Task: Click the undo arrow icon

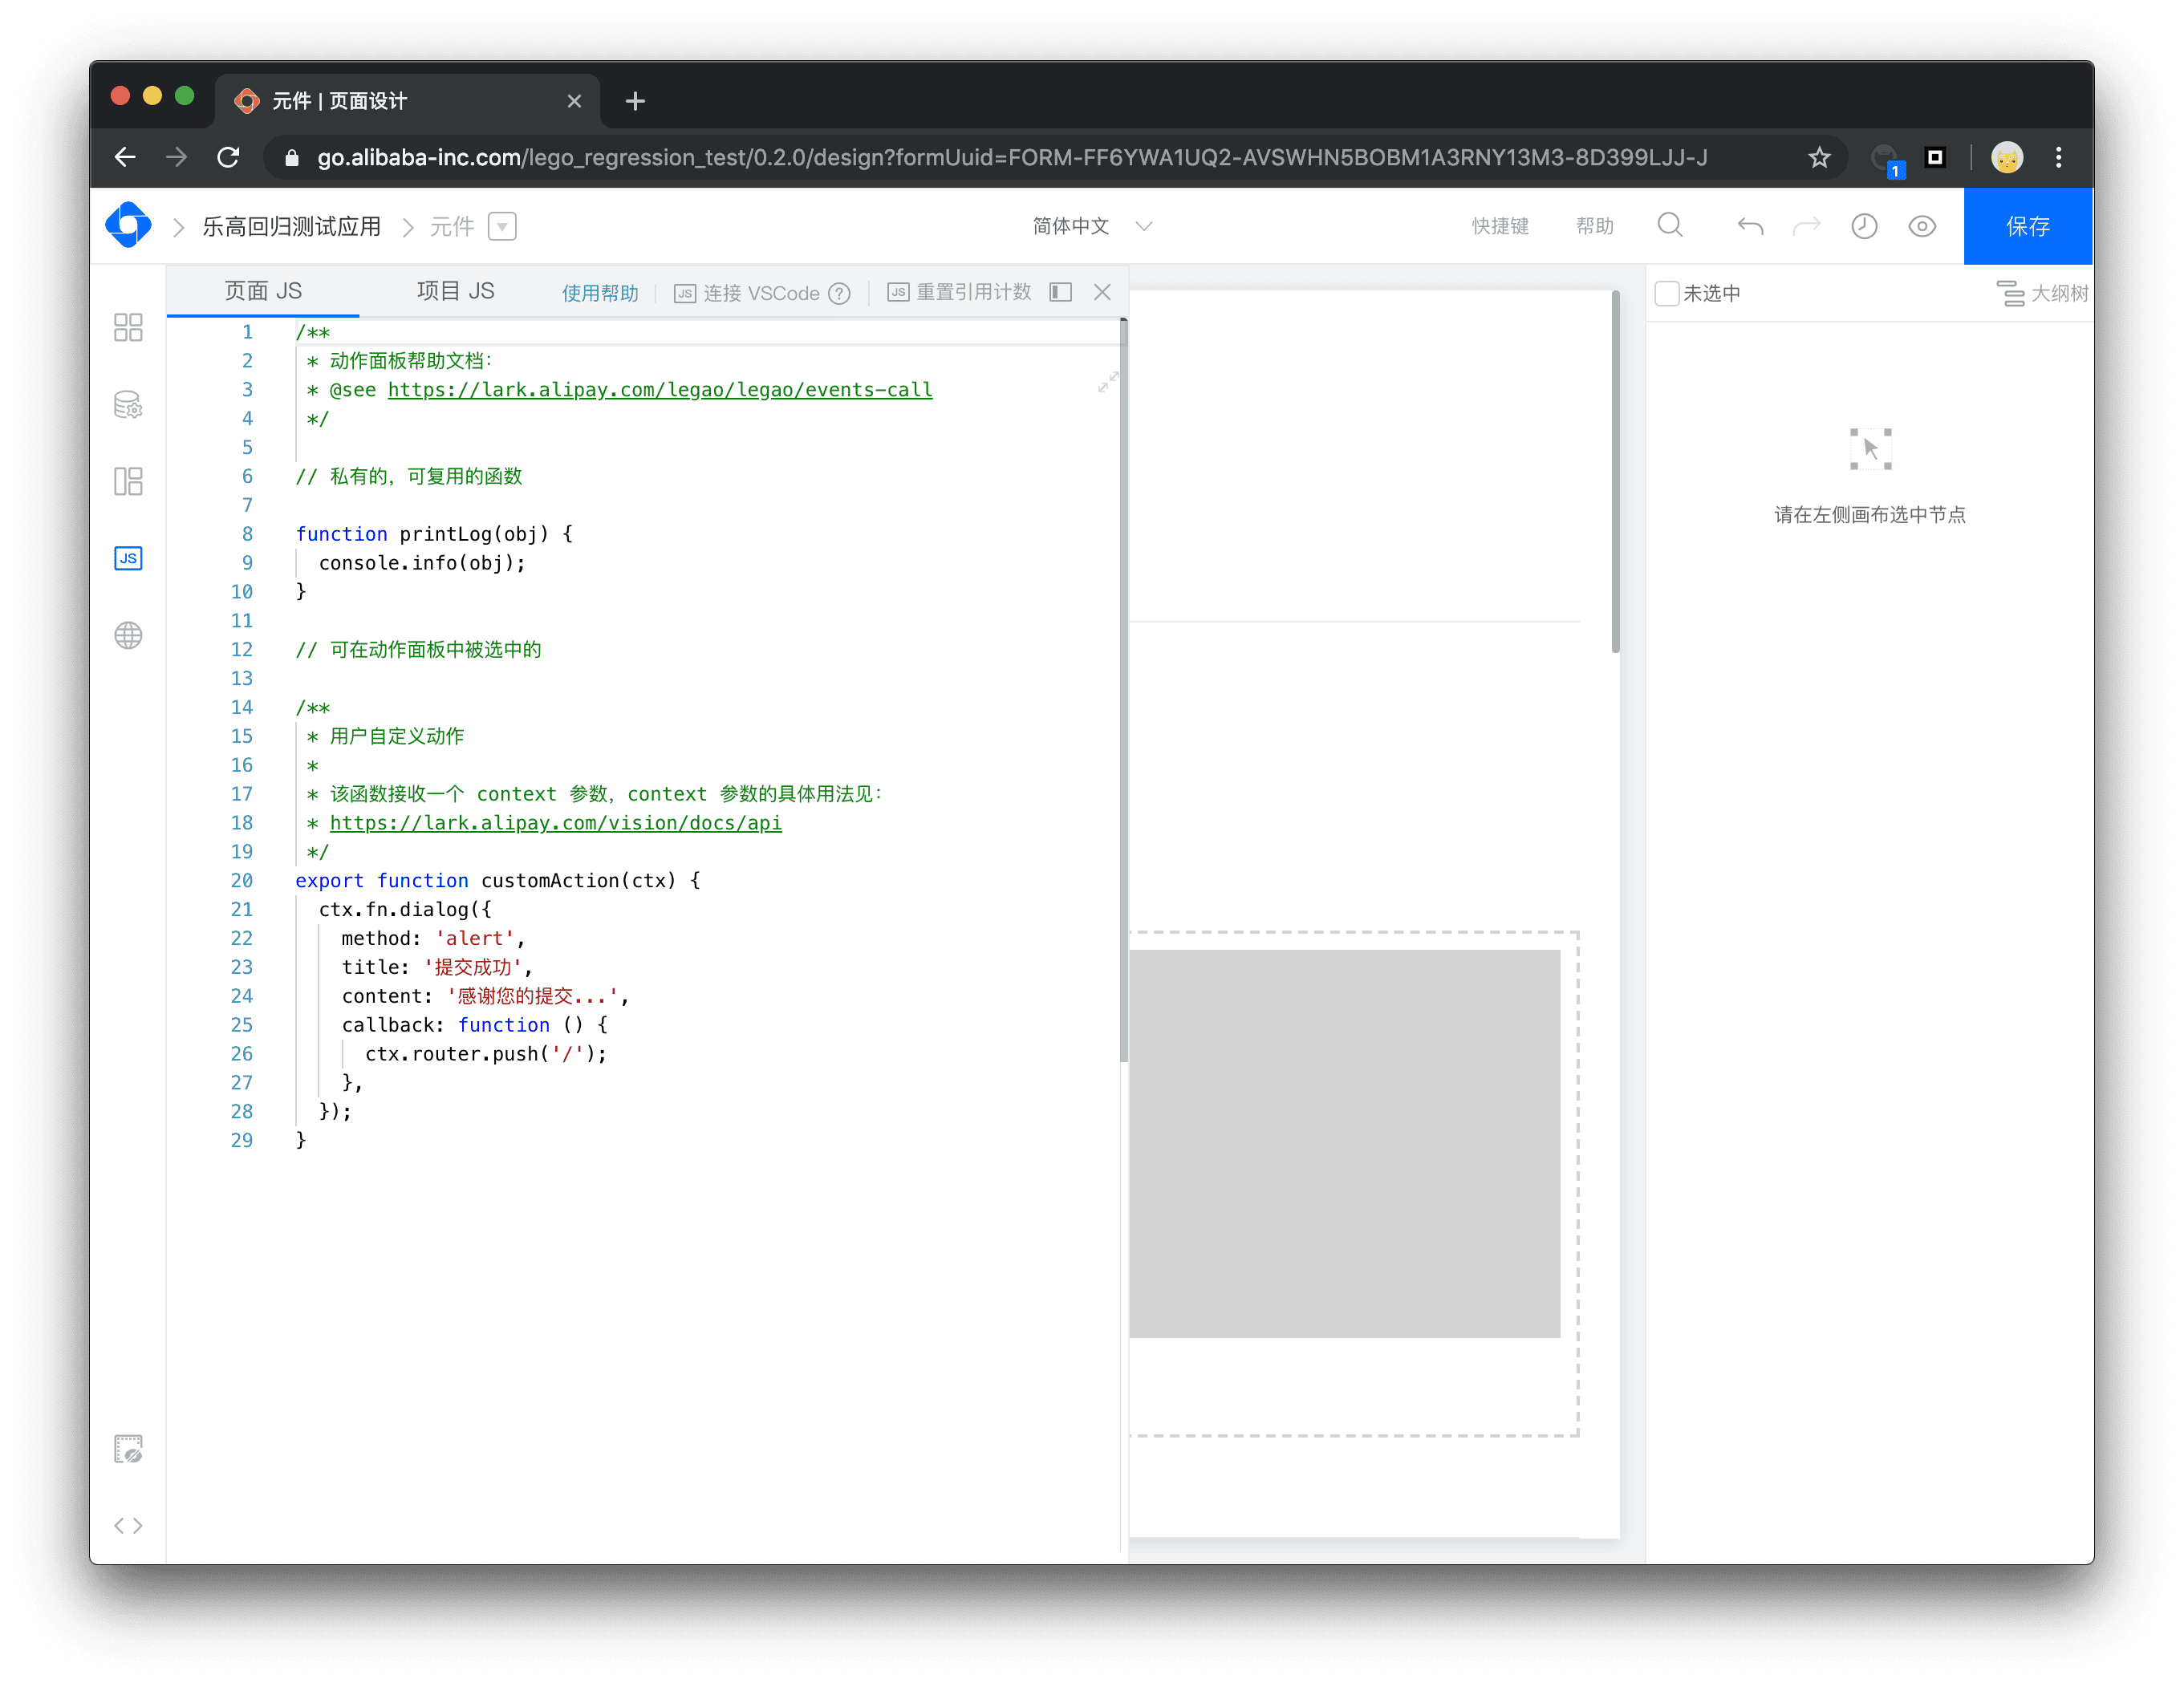Action: click(1750, 226)
